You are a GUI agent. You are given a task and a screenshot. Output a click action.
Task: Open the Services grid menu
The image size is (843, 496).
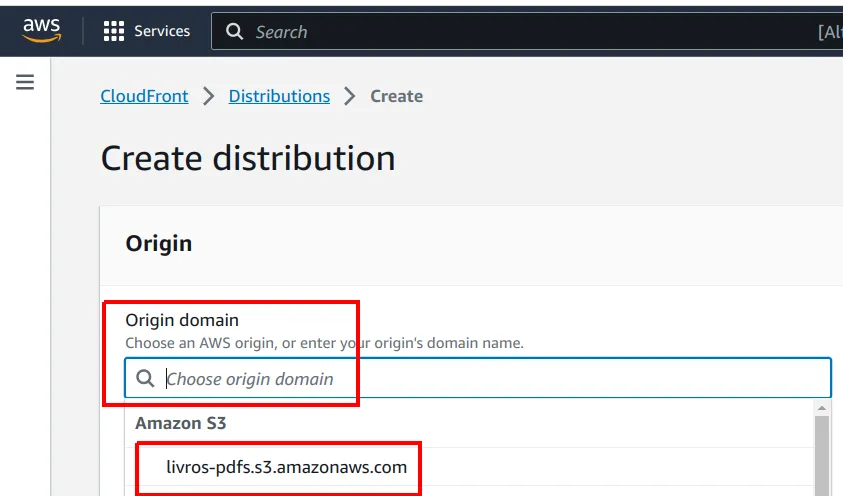(113, 31)
